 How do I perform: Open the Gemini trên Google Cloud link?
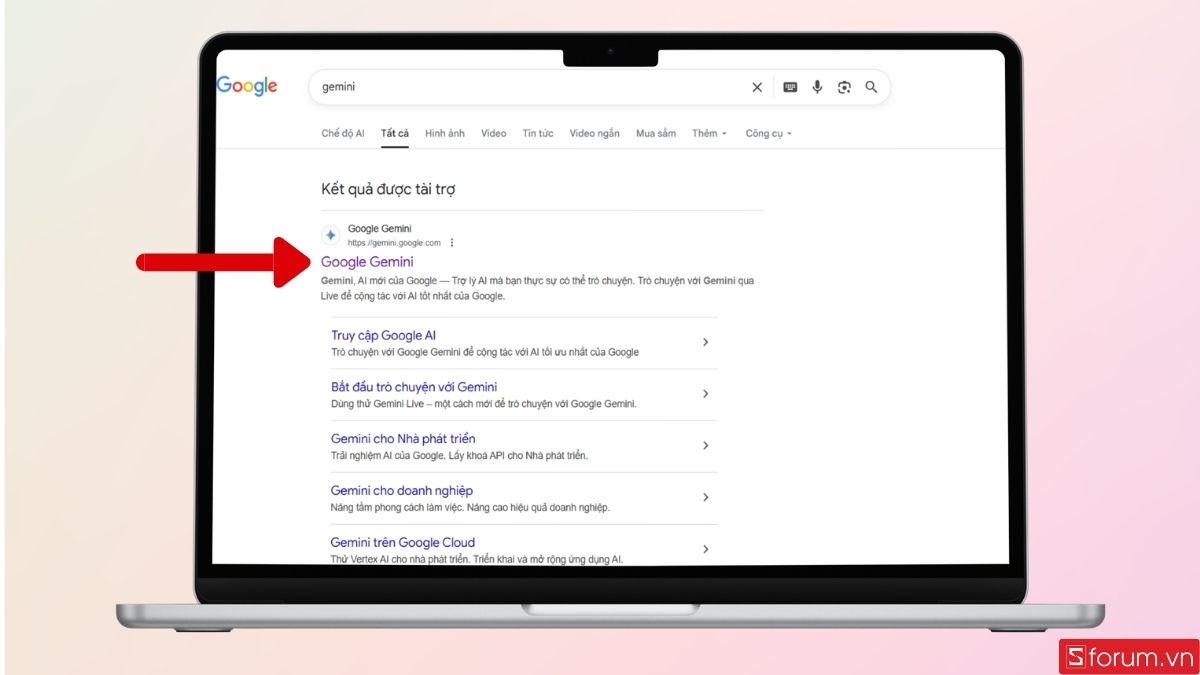403,542
